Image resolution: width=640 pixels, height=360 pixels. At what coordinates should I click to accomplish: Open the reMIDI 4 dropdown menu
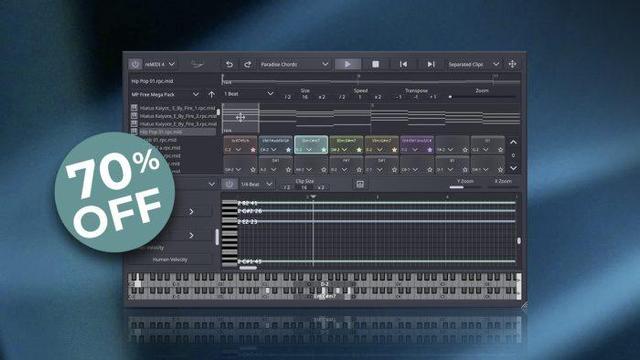coord(160,64)
